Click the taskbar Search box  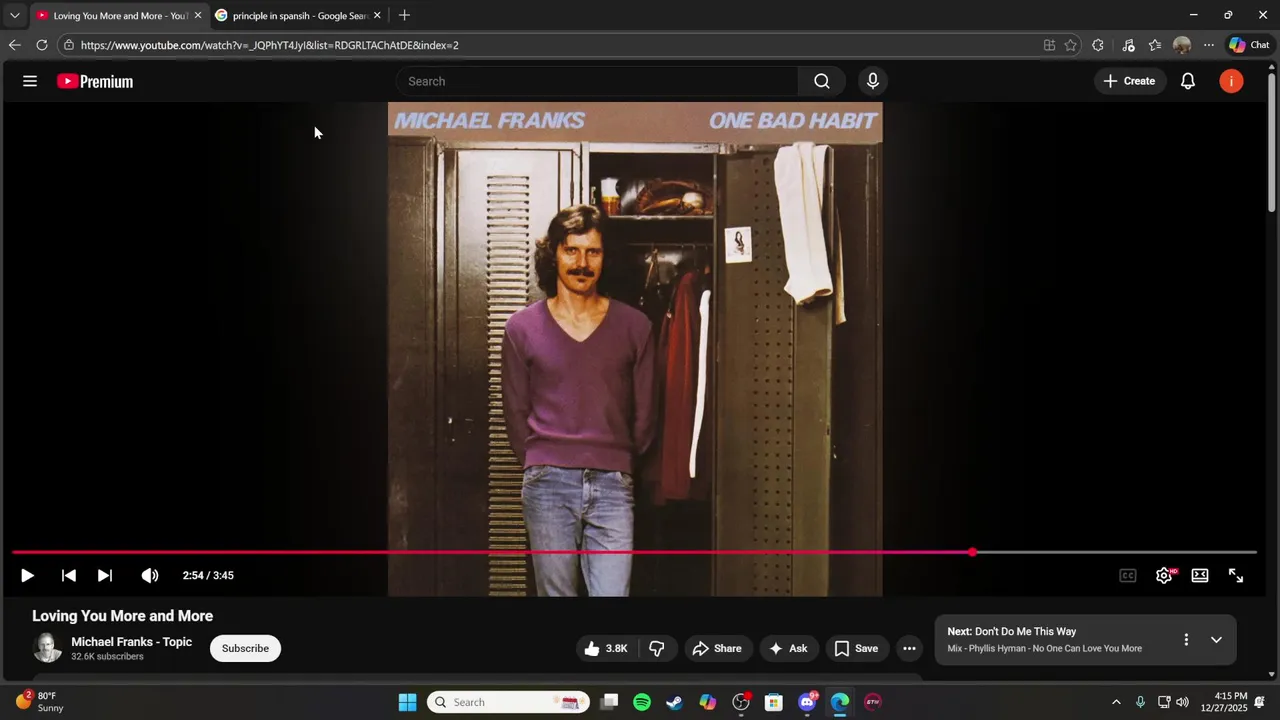point(508,702)
